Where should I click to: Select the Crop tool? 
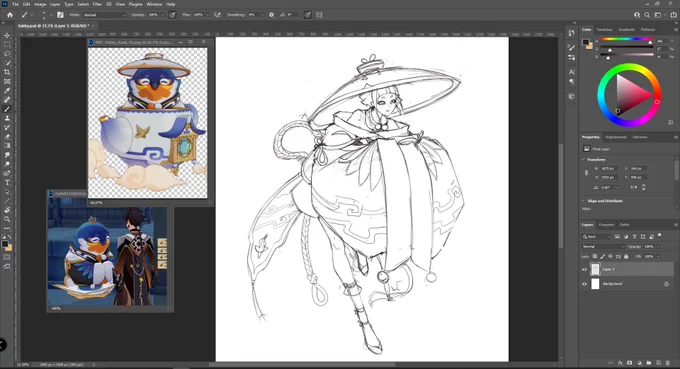(x=7, y=72)
